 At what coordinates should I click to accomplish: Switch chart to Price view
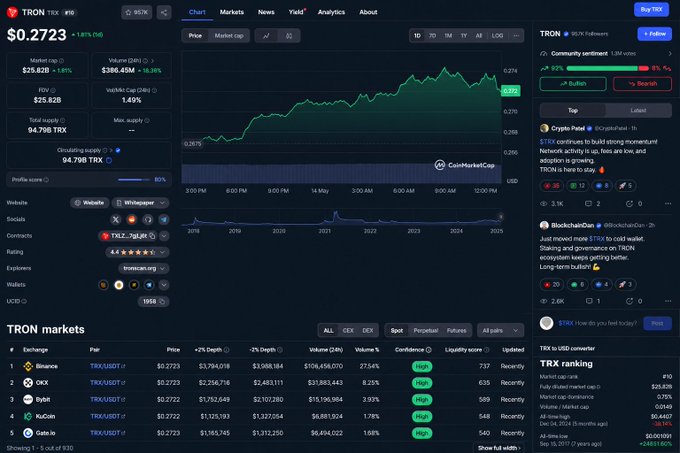tap(195, 36)
